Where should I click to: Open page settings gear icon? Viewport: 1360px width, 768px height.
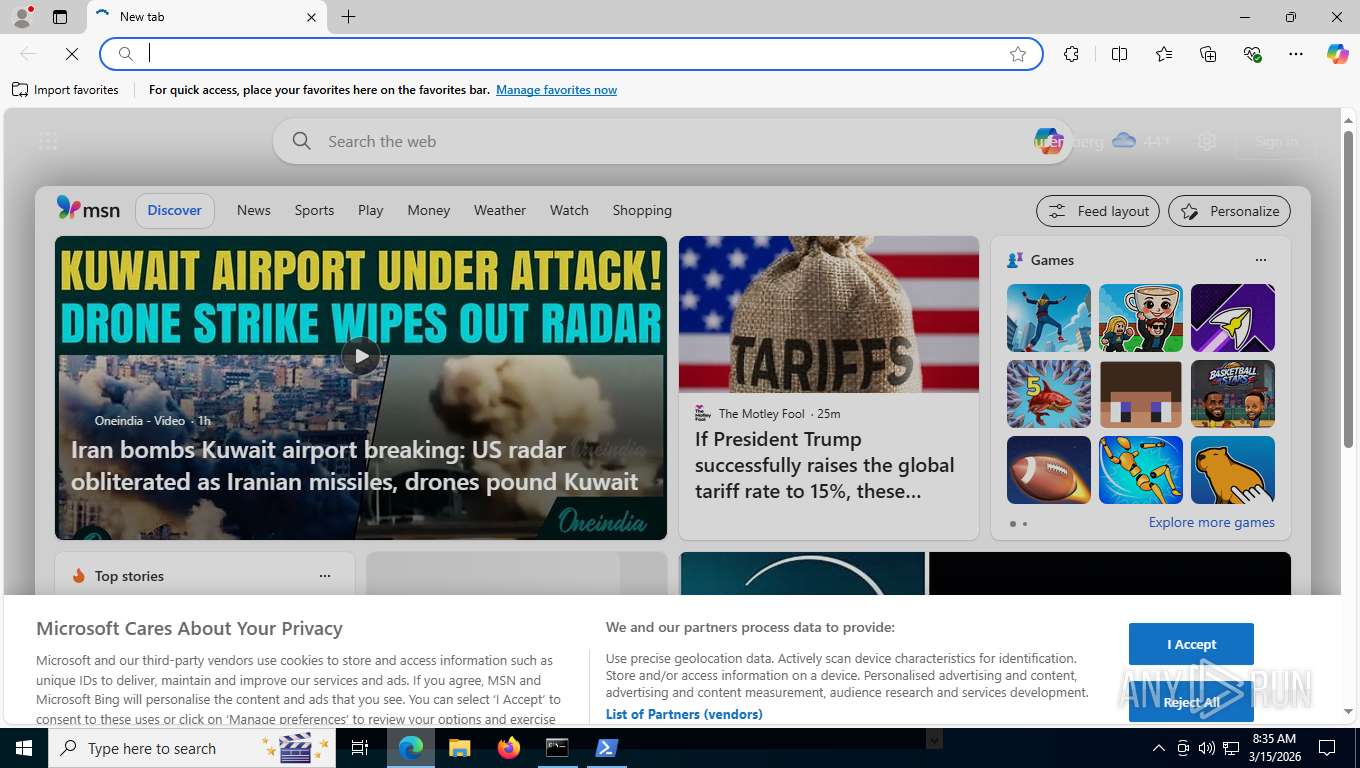1207,141
